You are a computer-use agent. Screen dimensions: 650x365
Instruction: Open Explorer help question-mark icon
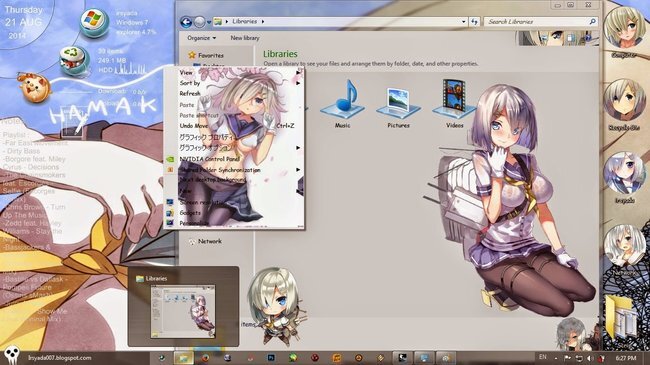coord(587,39)
